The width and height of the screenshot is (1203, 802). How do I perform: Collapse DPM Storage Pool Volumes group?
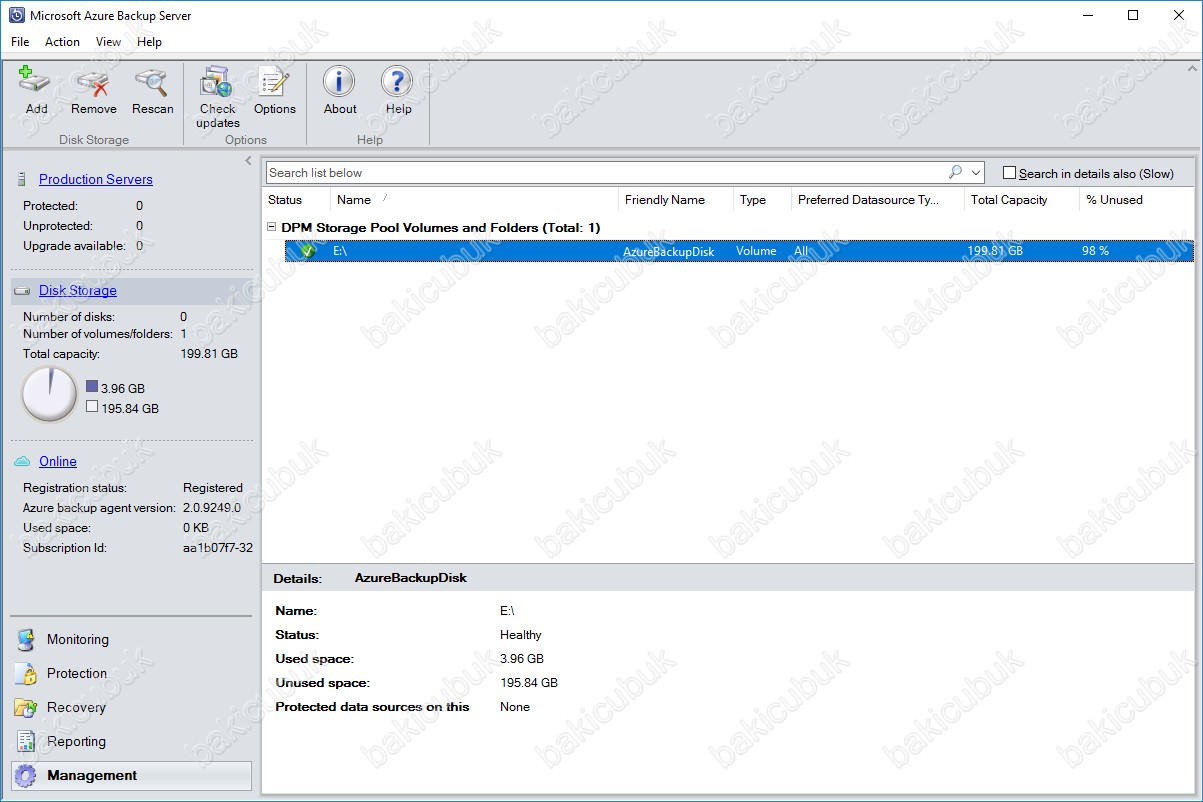coord(272,227)
